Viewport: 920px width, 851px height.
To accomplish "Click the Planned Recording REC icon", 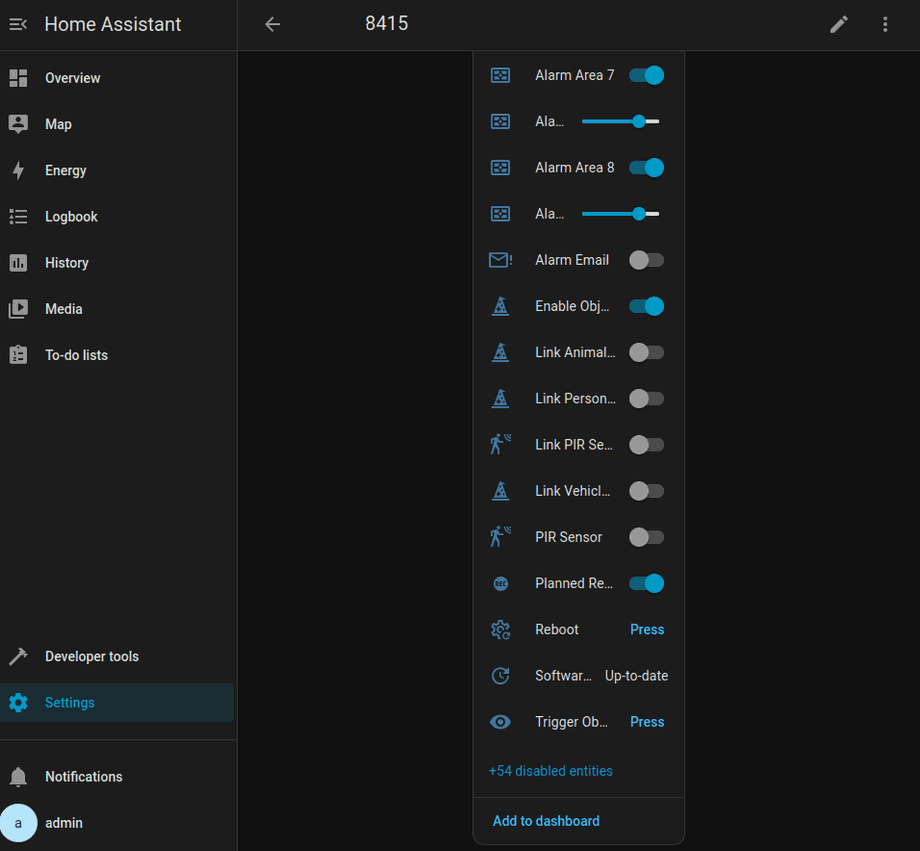I will point(500,584).
